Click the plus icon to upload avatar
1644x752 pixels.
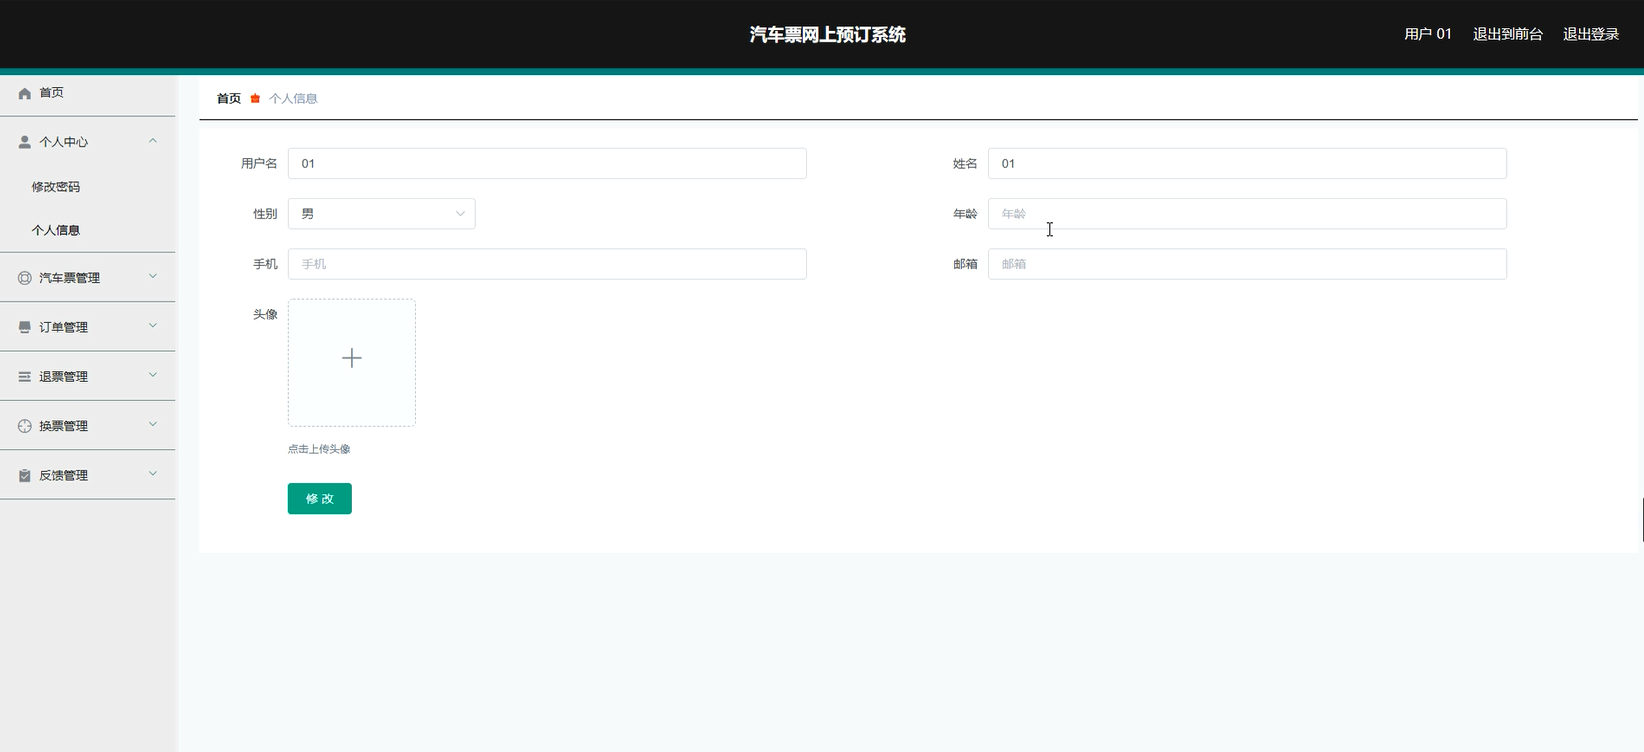(x=352, y=358)
